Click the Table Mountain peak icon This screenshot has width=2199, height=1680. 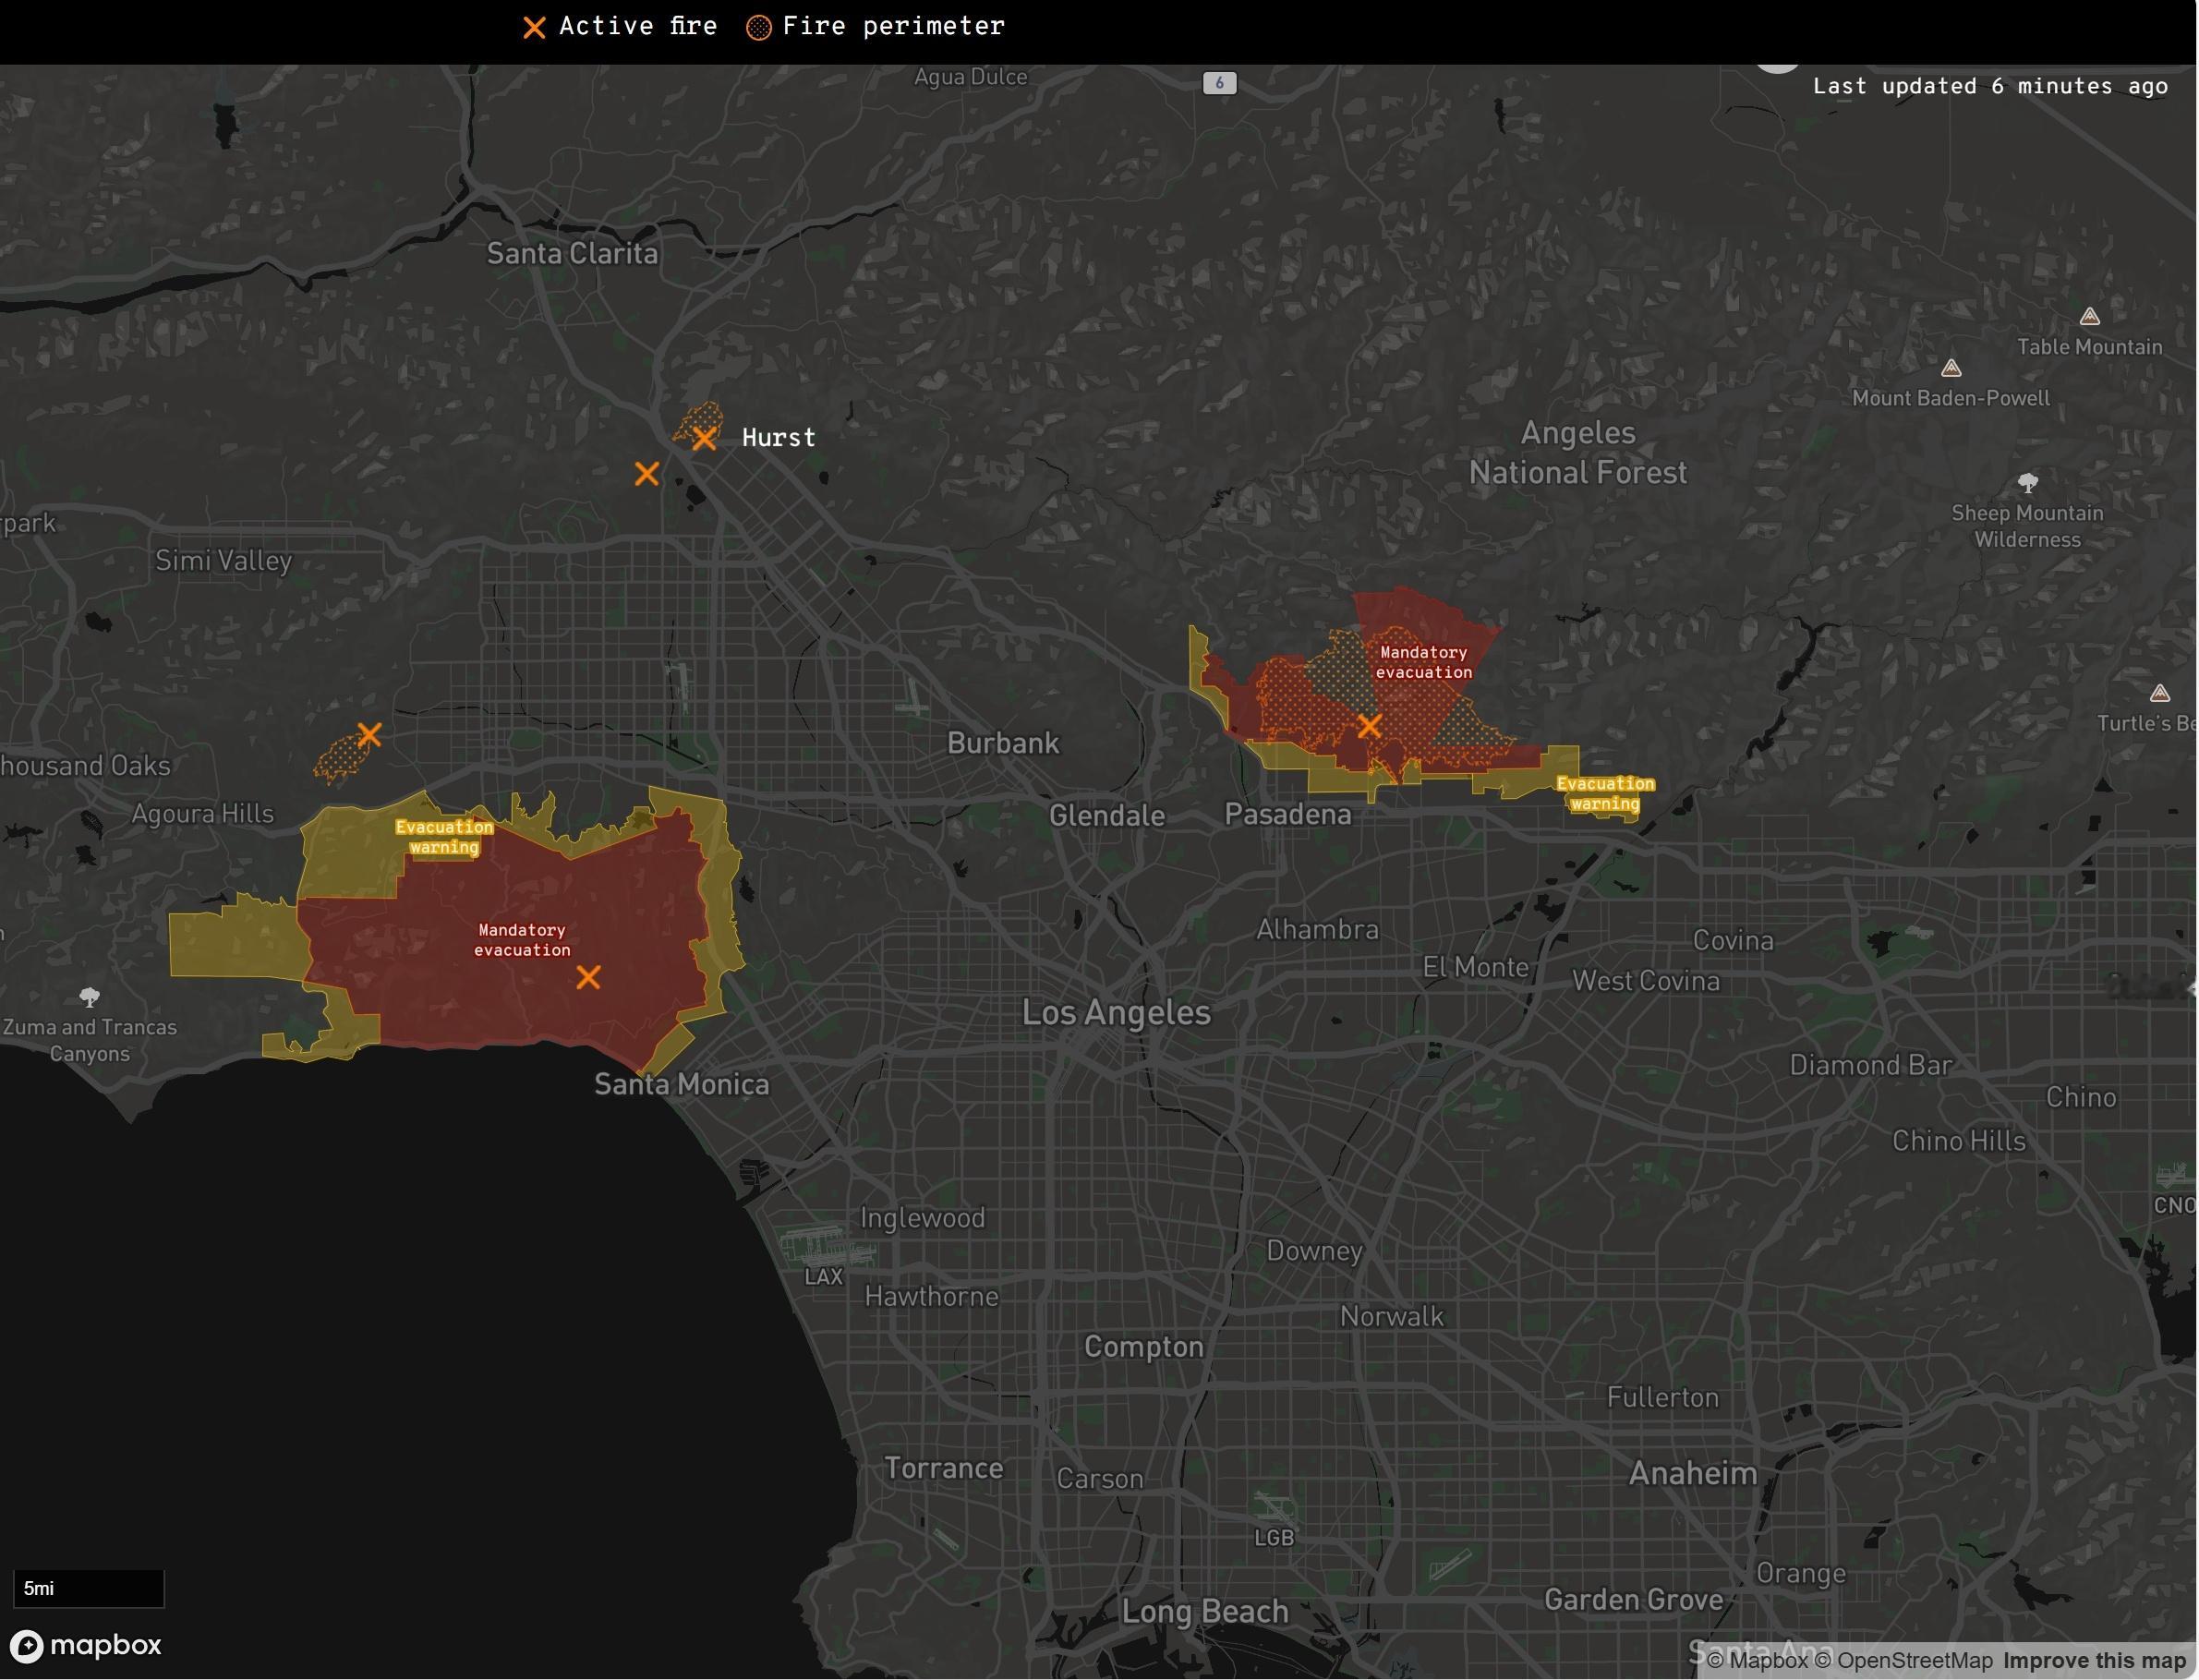(2089, 317)
